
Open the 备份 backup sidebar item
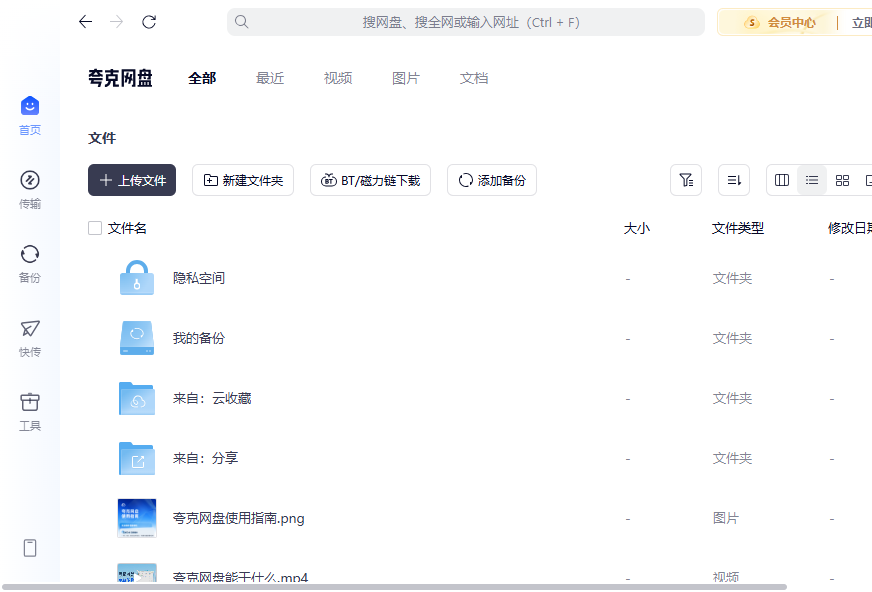29,263
